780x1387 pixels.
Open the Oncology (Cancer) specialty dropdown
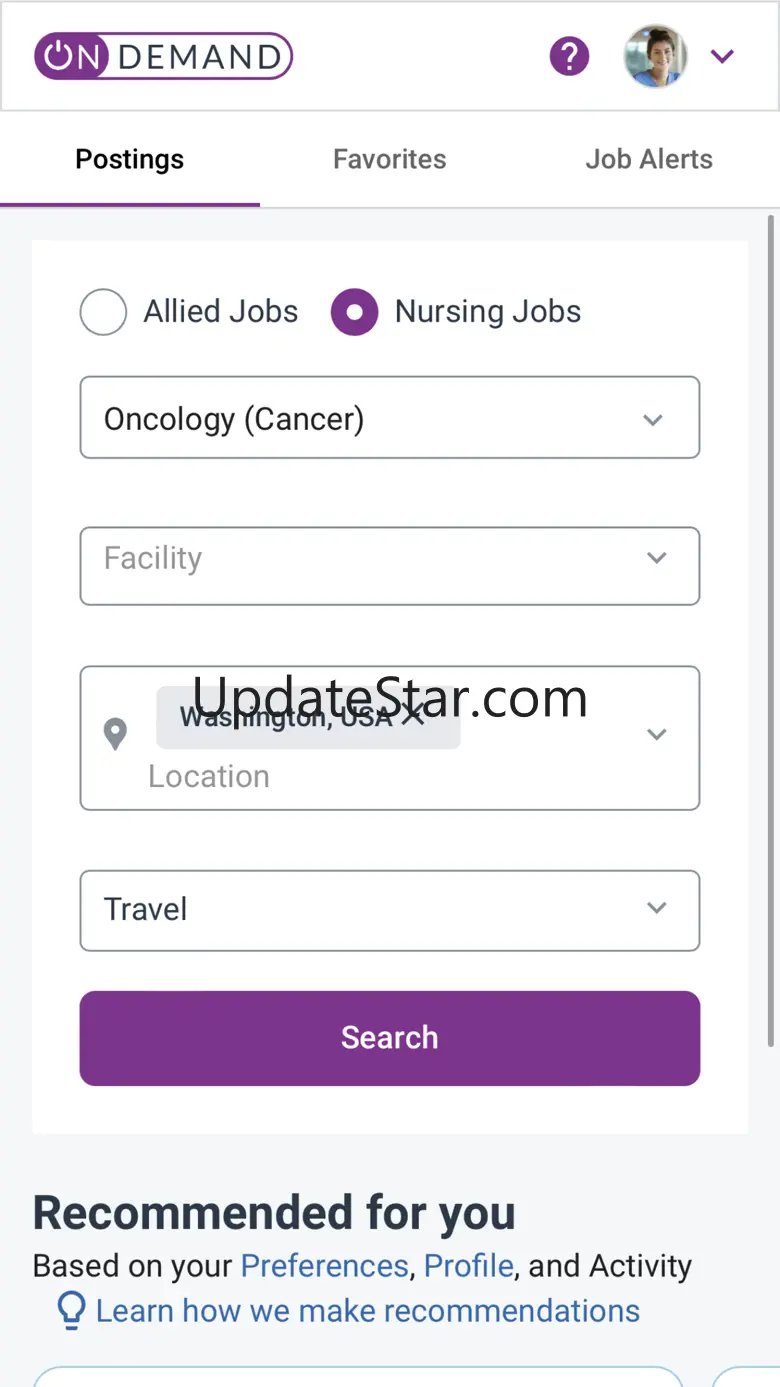pyautogui.click(x=389, y=418)
